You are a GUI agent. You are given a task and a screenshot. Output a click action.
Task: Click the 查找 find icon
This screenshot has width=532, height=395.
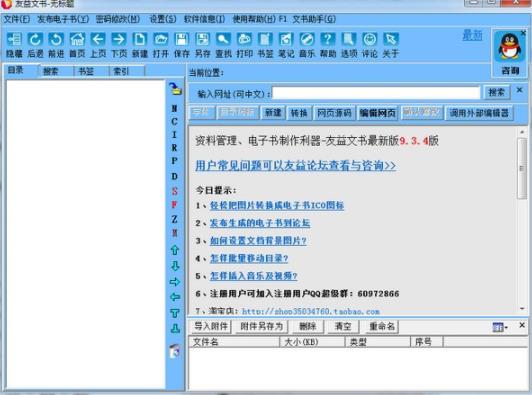[x=223, y=40]
